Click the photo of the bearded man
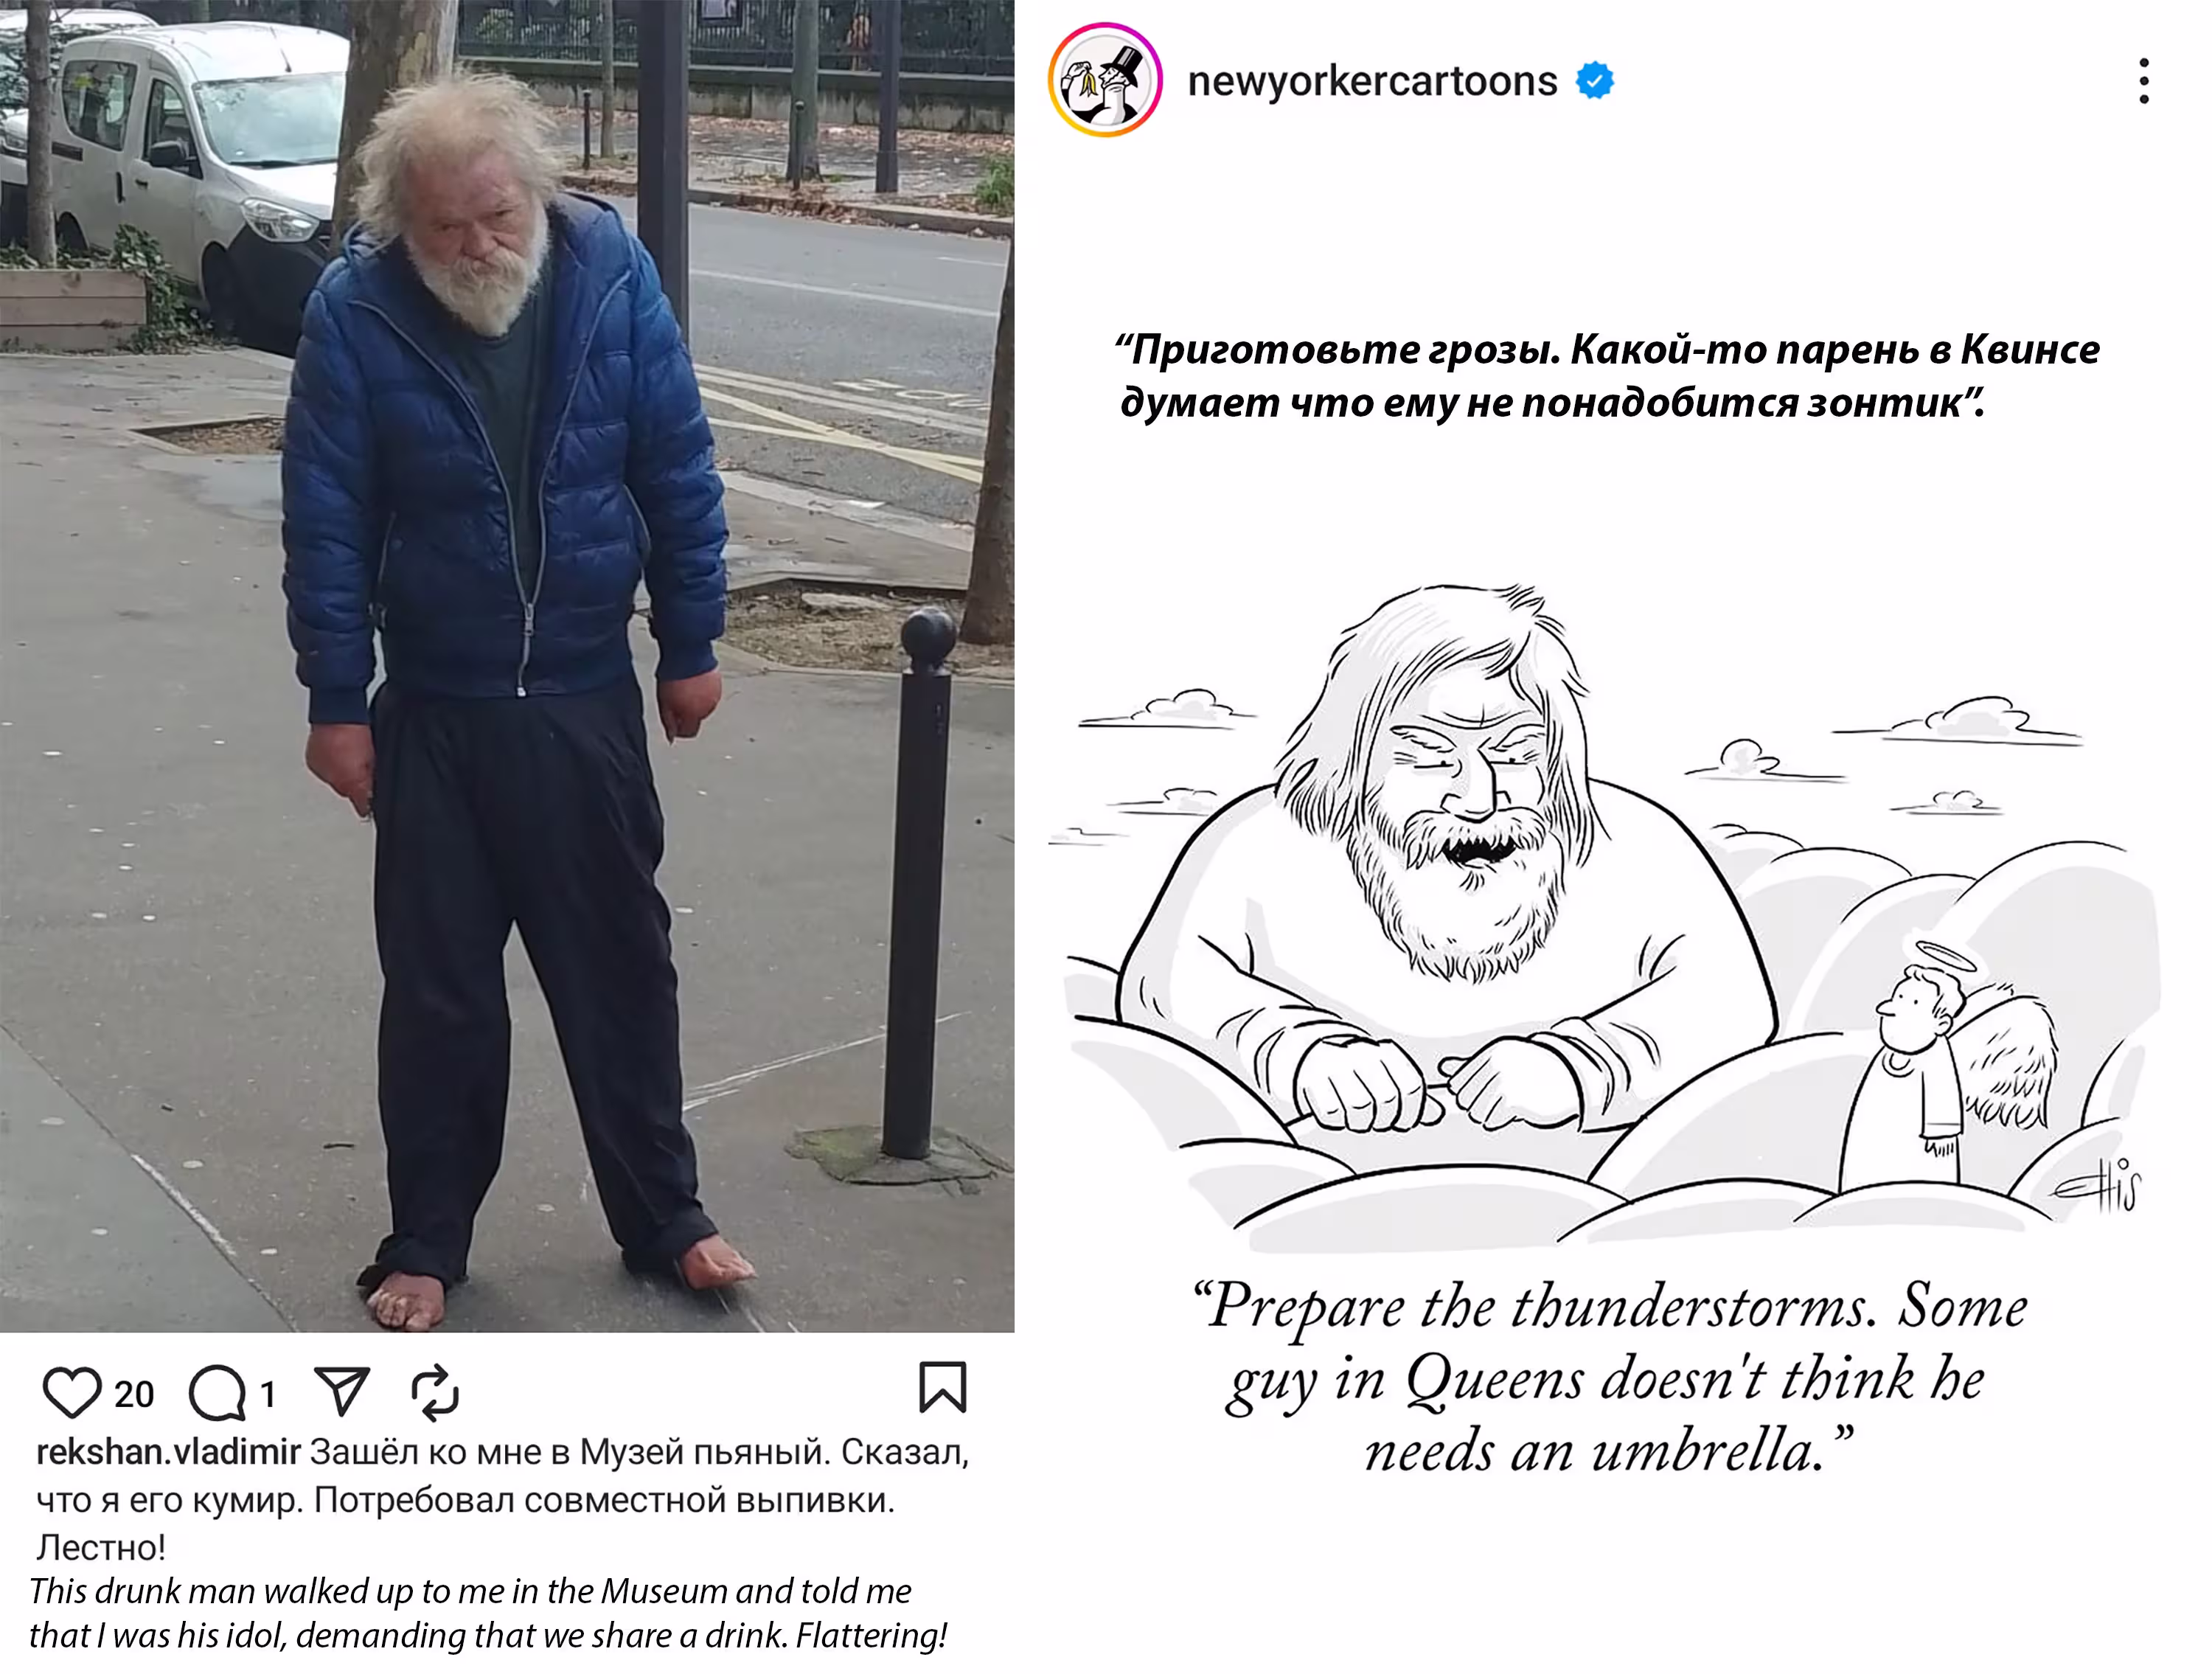The height and width of the screenshot is (1674, 2212). pos(507,666)
